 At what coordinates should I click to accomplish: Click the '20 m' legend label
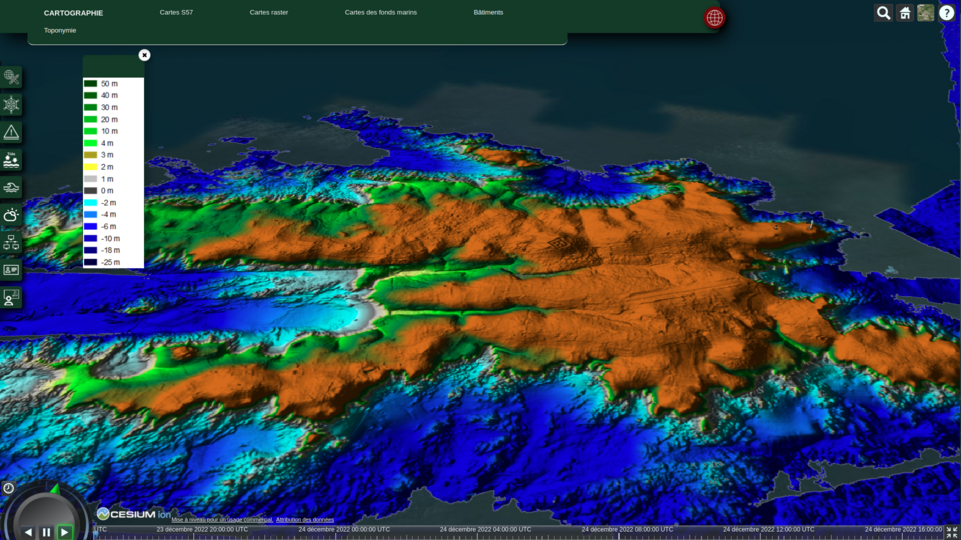point(109,120)
